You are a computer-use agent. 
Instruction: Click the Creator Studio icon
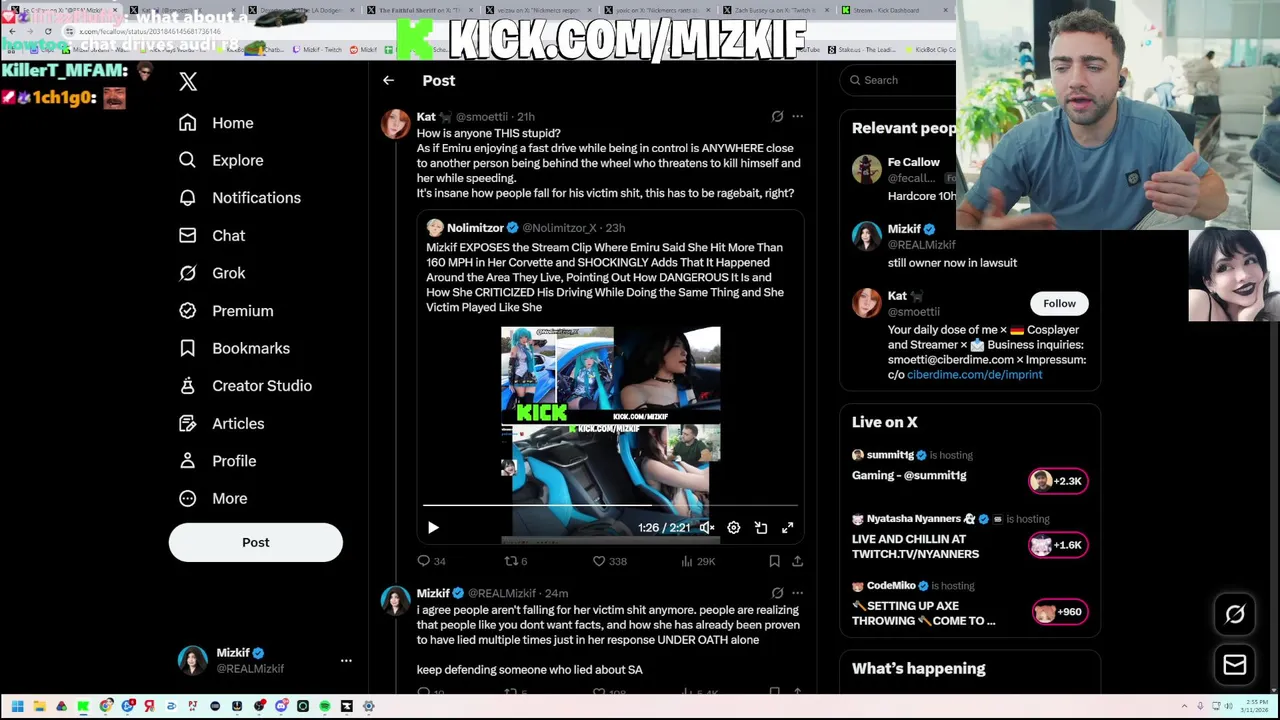pyautogui.click(x=187, y=386)
